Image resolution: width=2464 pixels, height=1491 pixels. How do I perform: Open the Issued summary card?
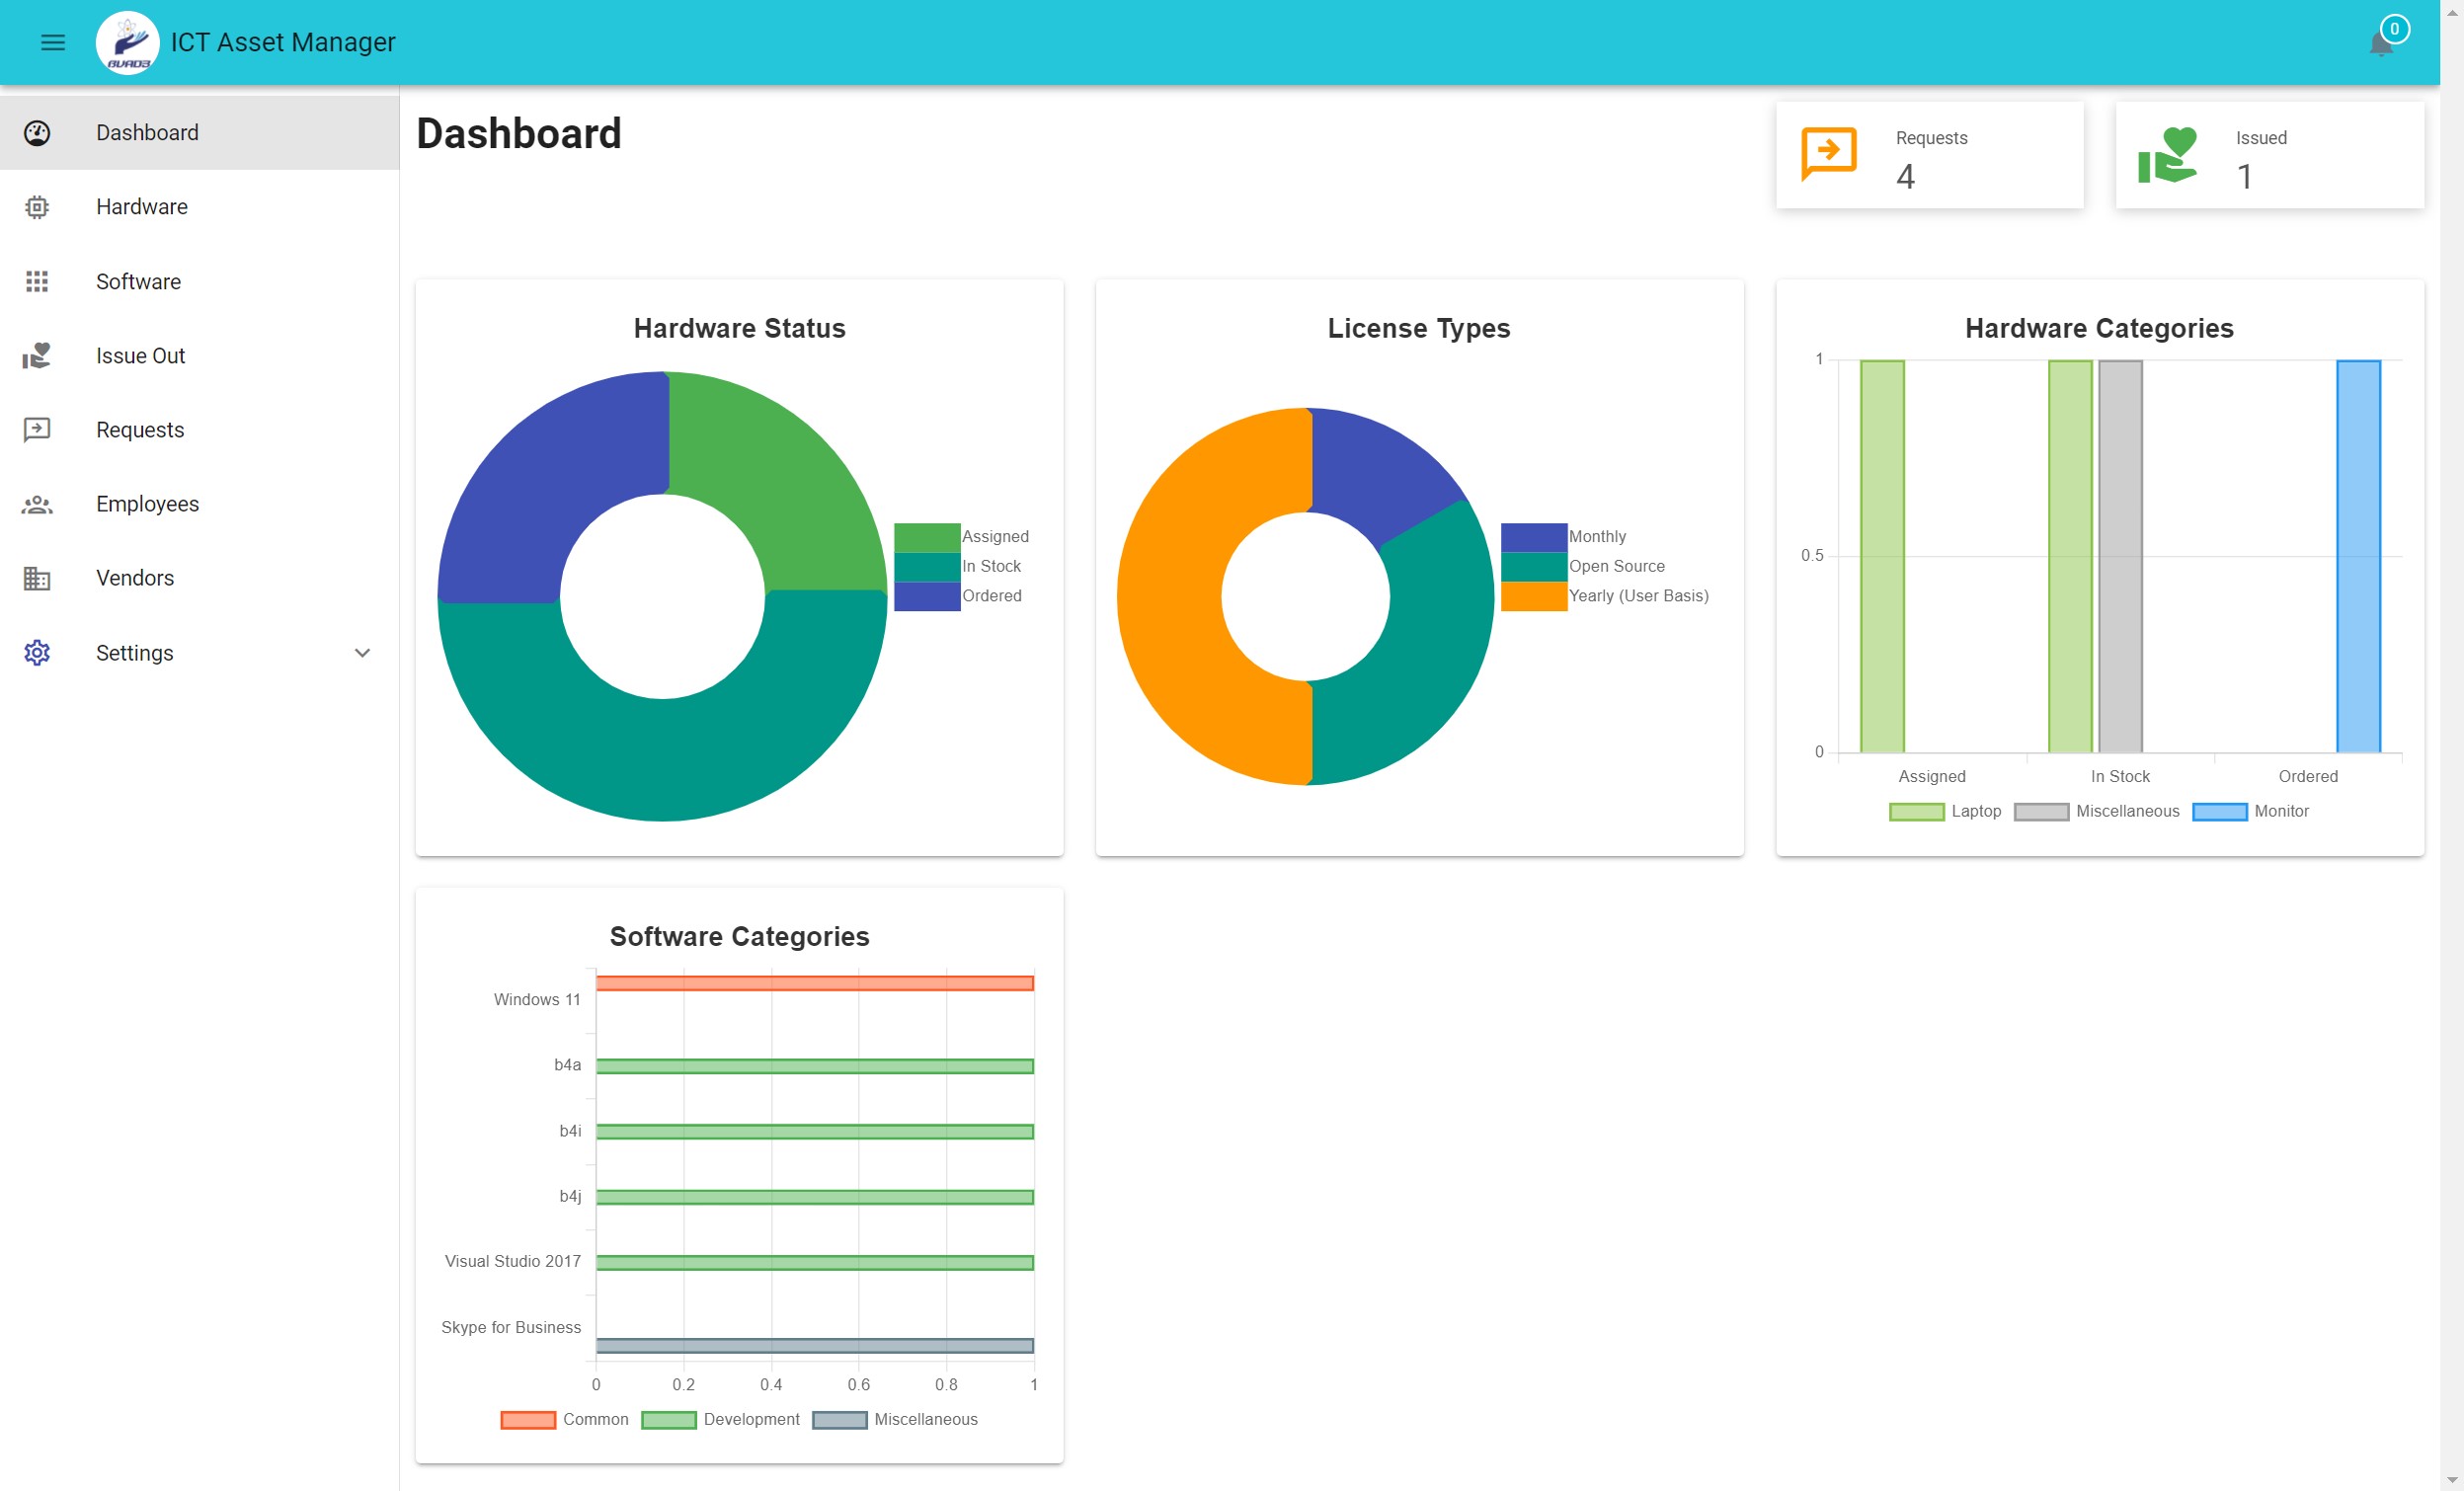point(2269,155)
